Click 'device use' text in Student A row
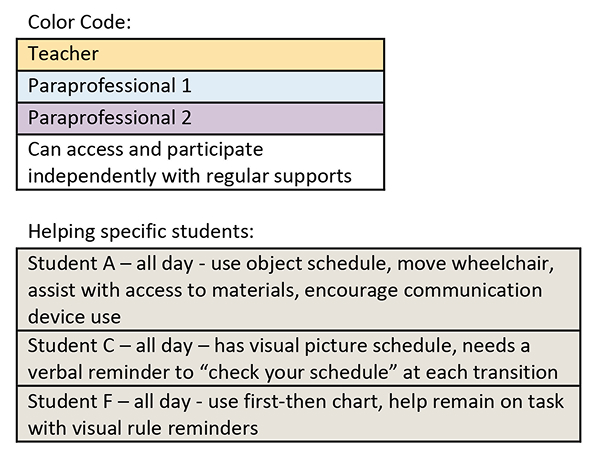Screen dimensions: 600x461 coord(74,317)
